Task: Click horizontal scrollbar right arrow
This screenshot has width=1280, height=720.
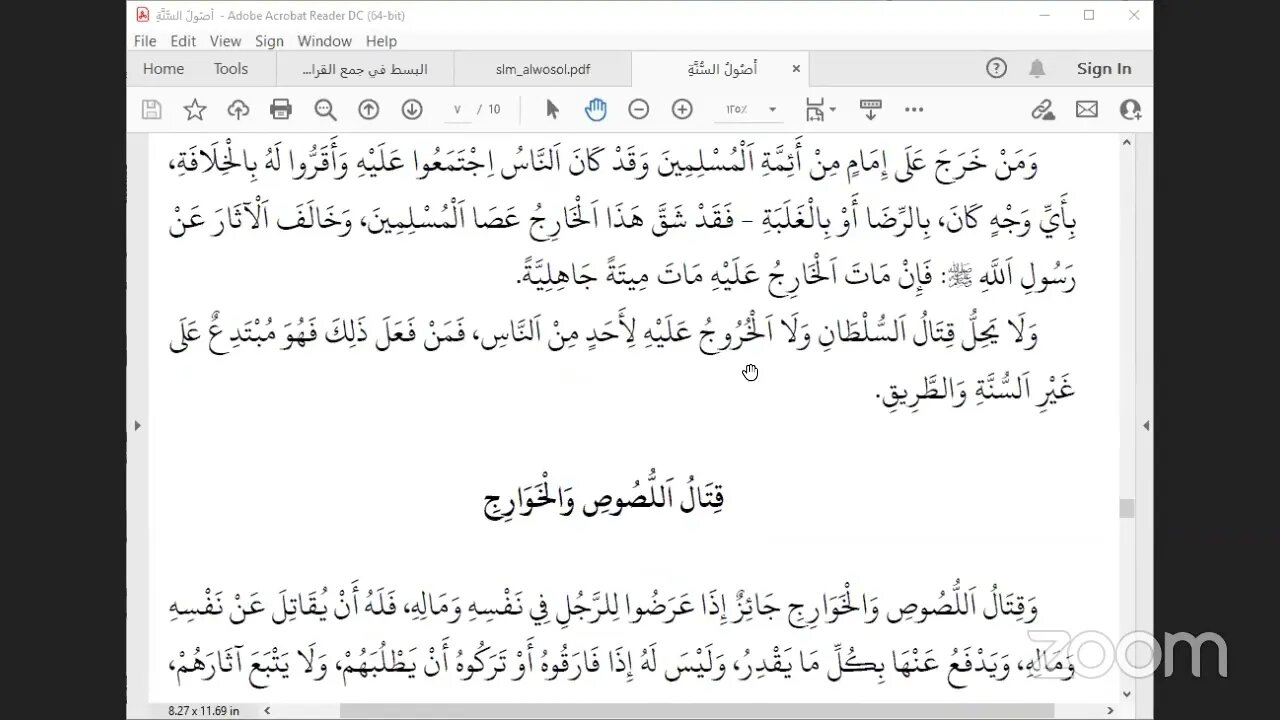Action: (1110, 710)
